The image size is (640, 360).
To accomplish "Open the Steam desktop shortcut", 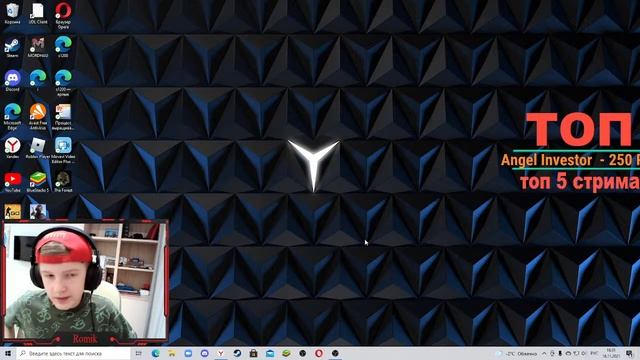I will [x=12, y=47].
